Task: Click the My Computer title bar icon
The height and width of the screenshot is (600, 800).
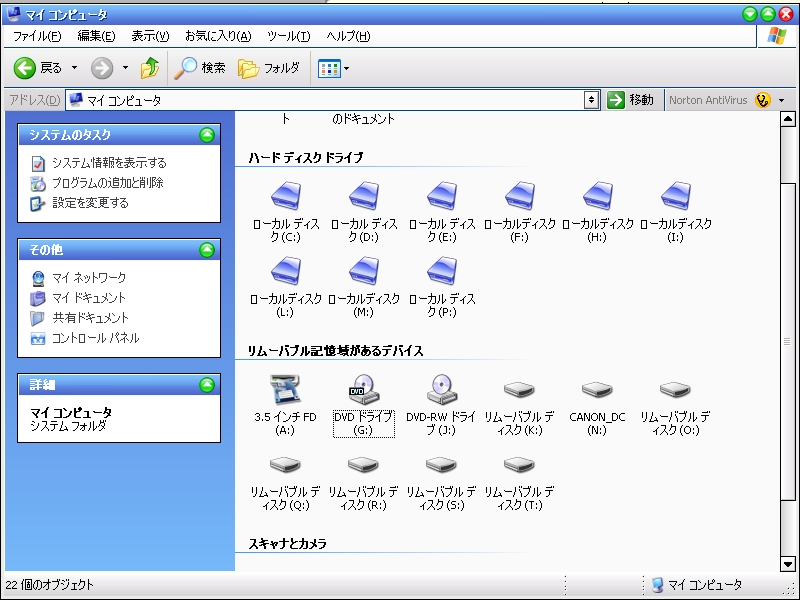Action: point(14,14)
